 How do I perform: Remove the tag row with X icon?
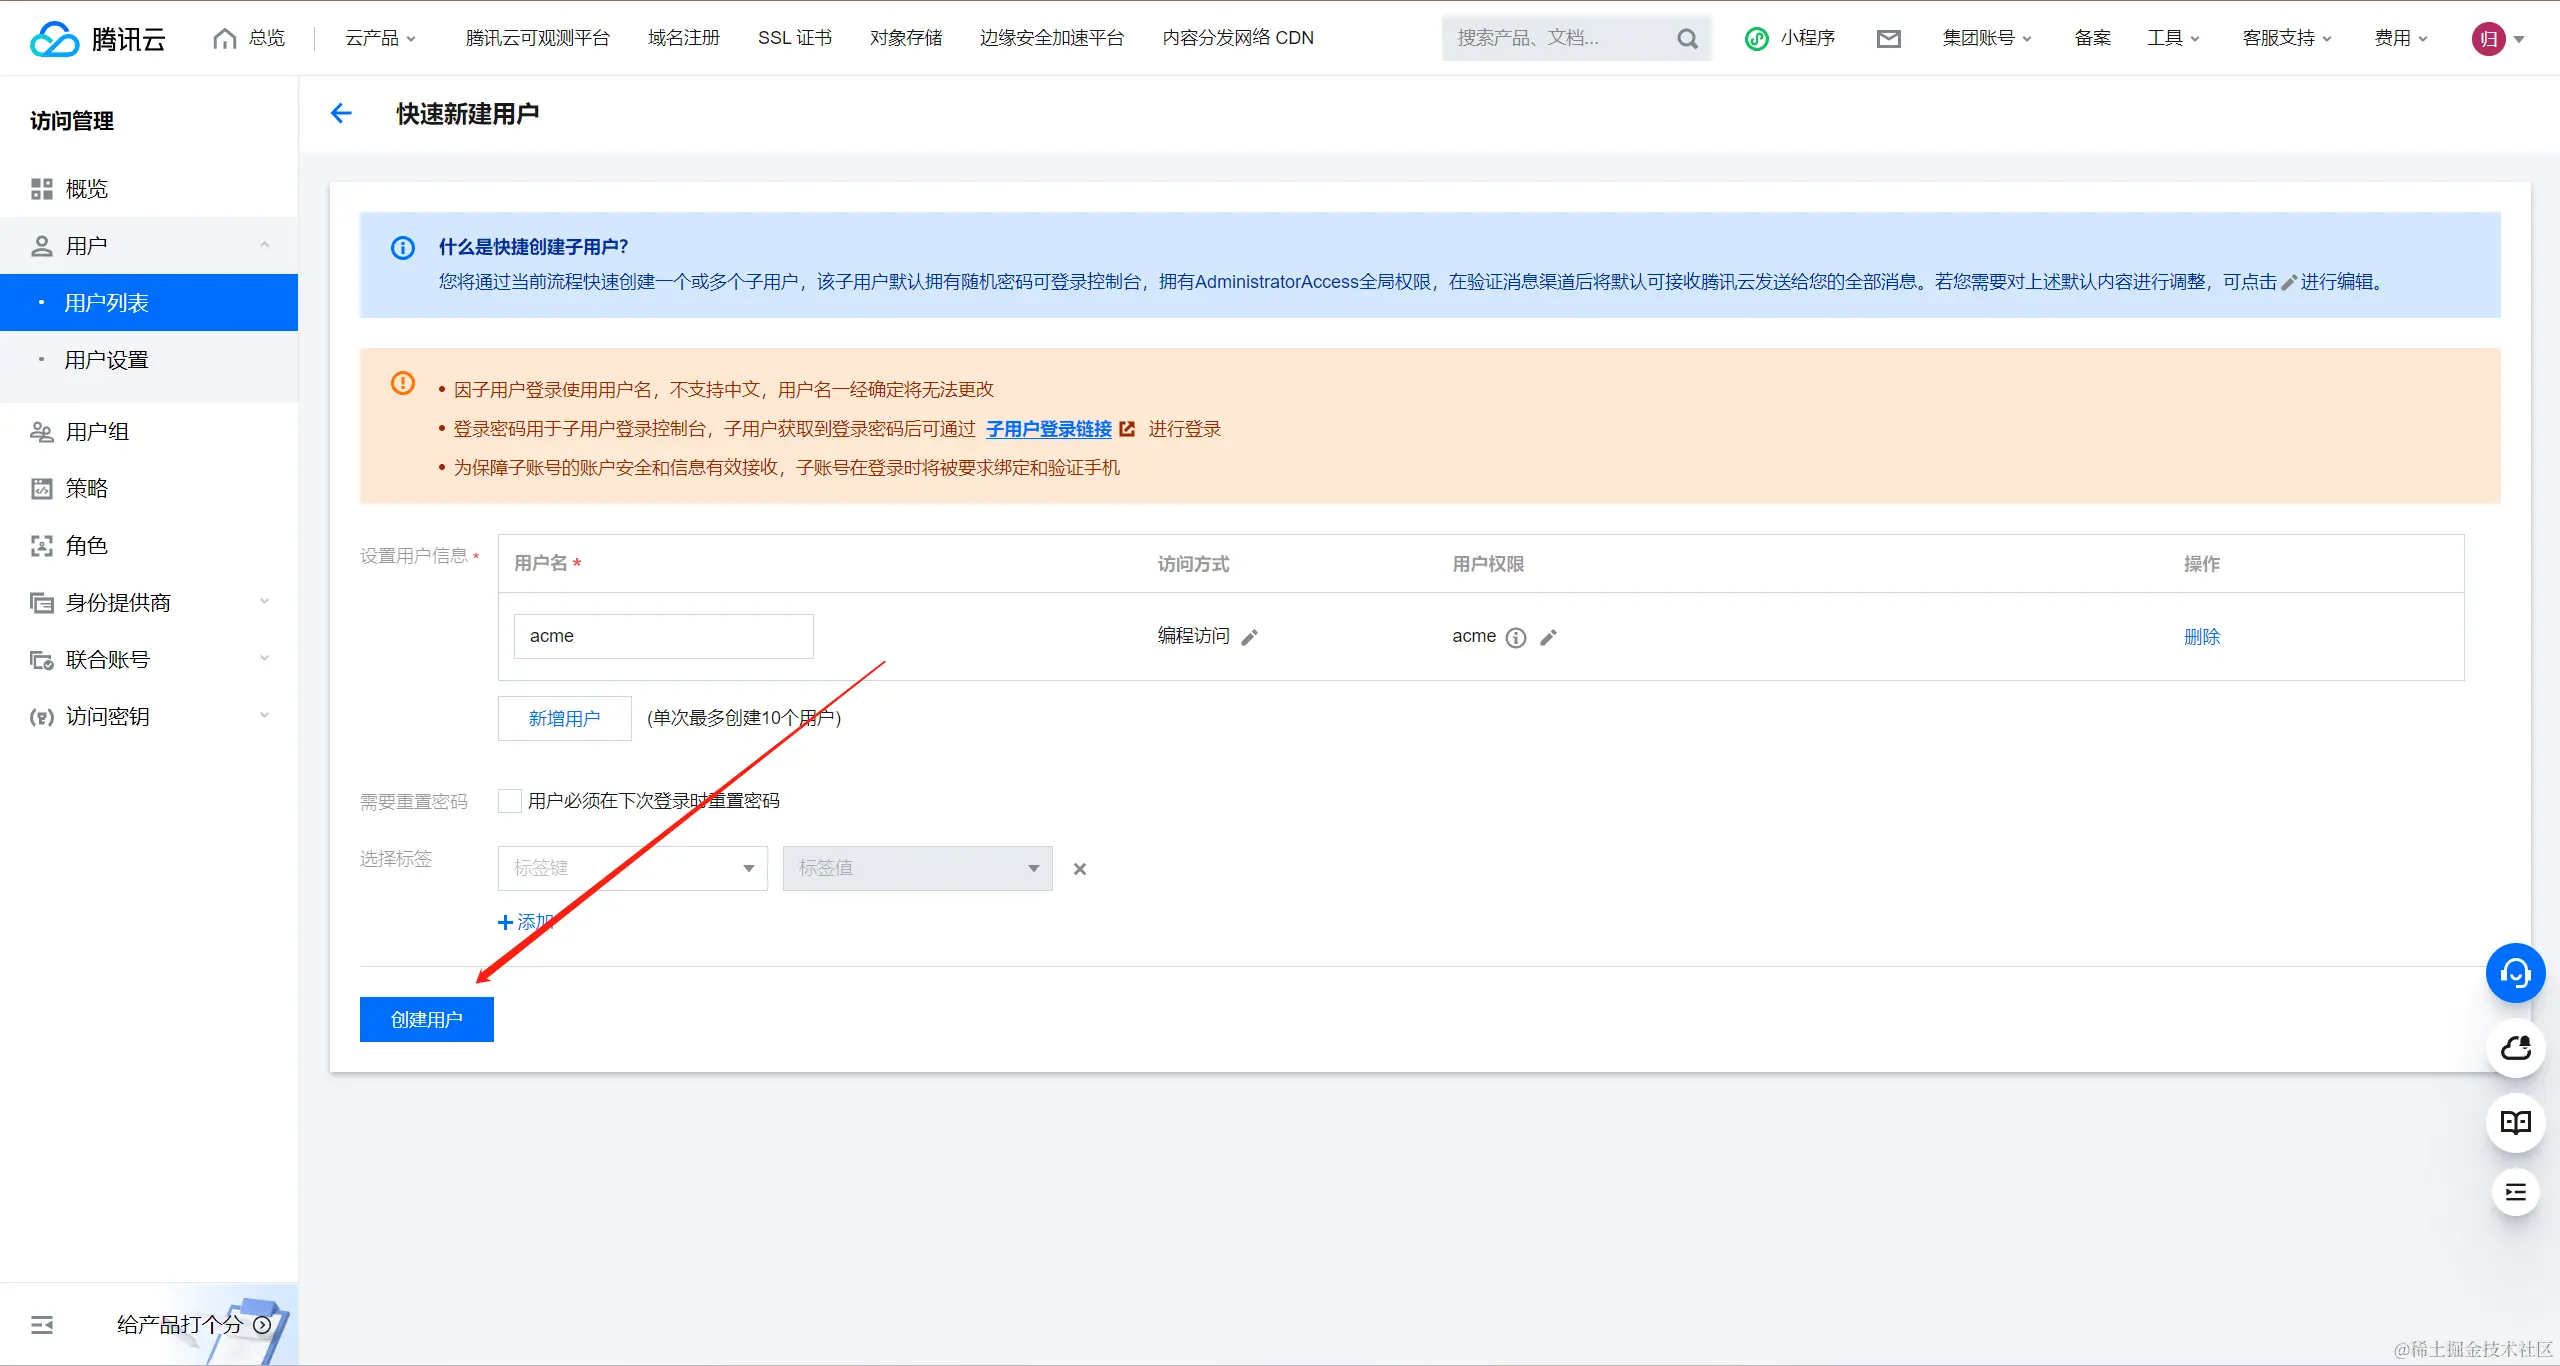tap(1080, 869)
